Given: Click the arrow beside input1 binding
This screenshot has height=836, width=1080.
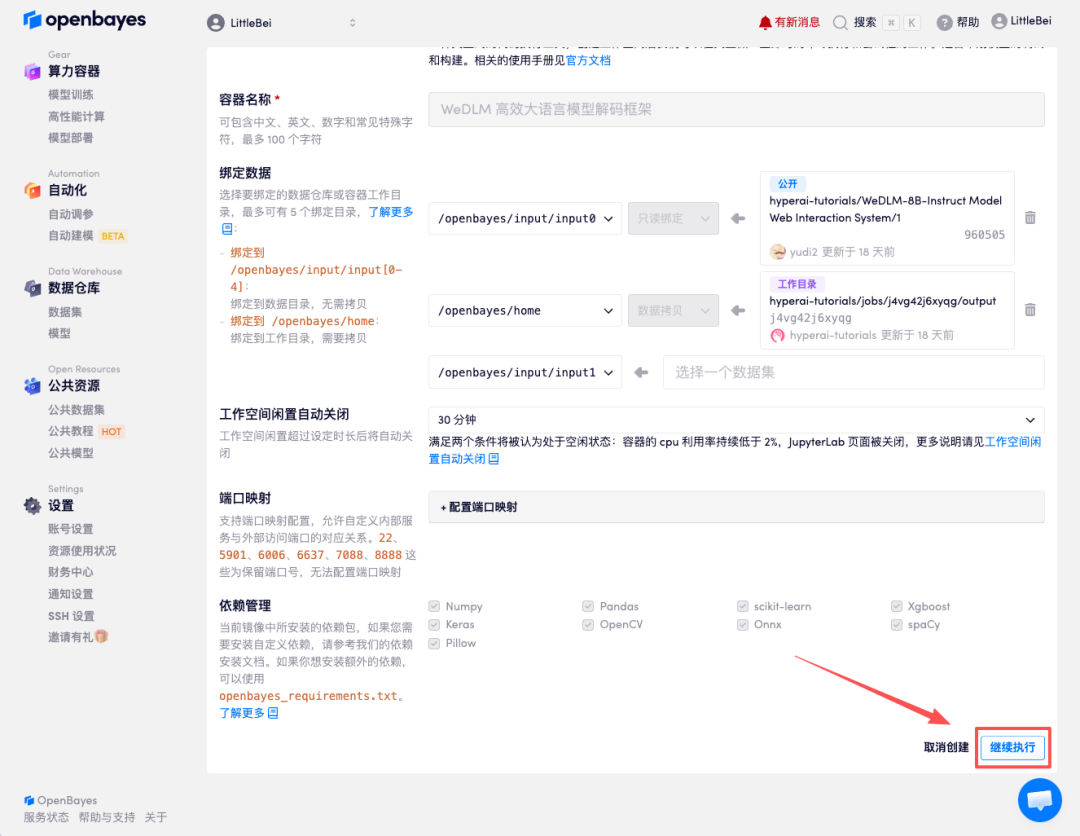Looking at the screenshot, I should [641, 373].
